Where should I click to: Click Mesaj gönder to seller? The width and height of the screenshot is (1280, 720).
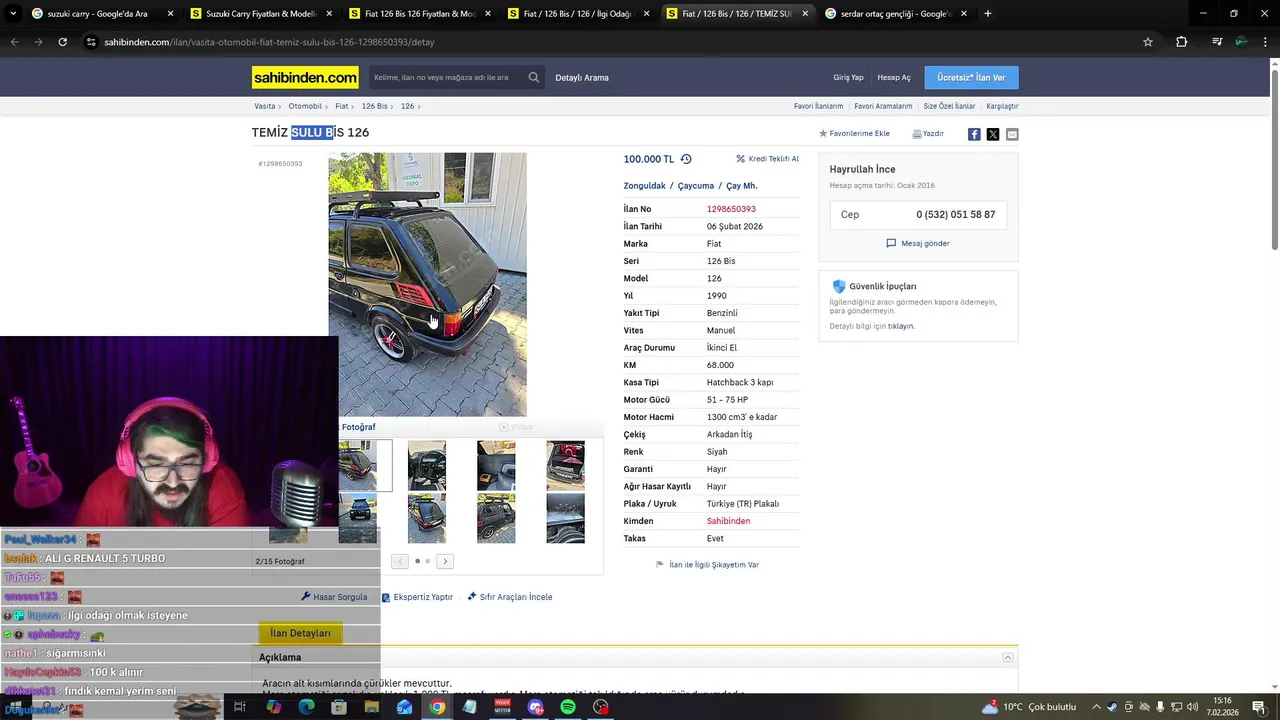pos(918,243)
